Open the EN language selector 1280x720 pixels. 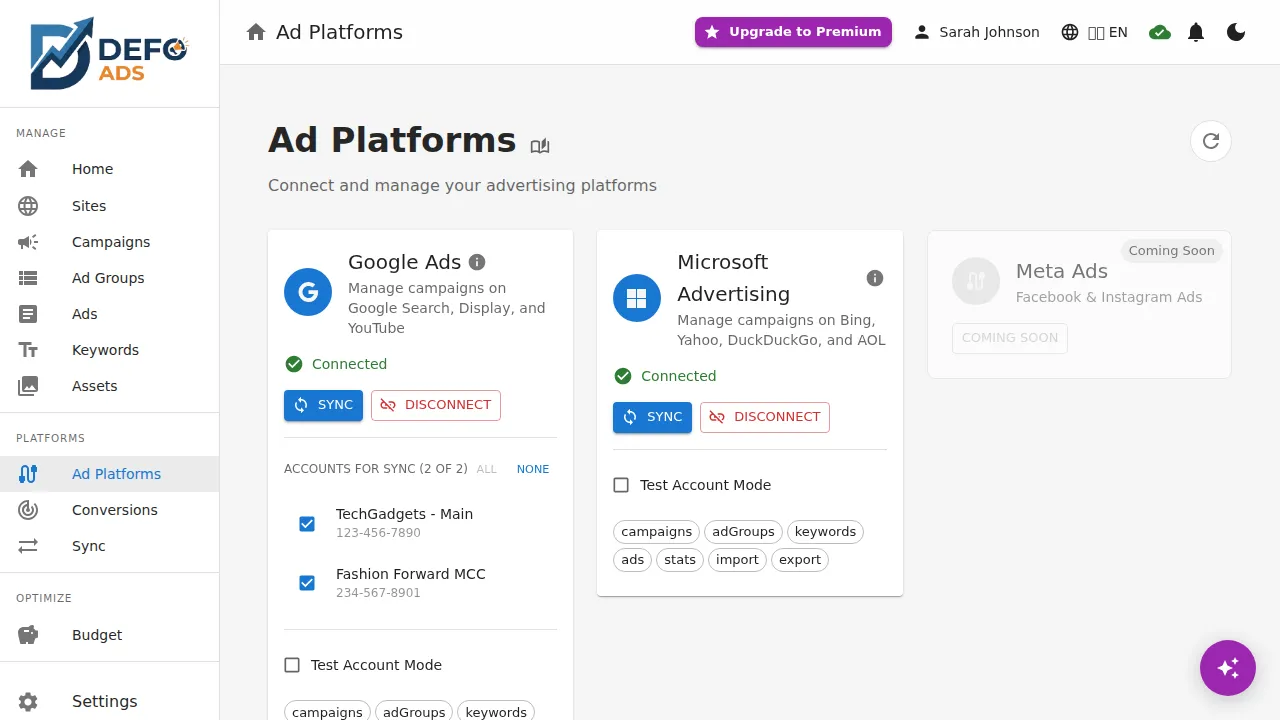(1095, 32)
